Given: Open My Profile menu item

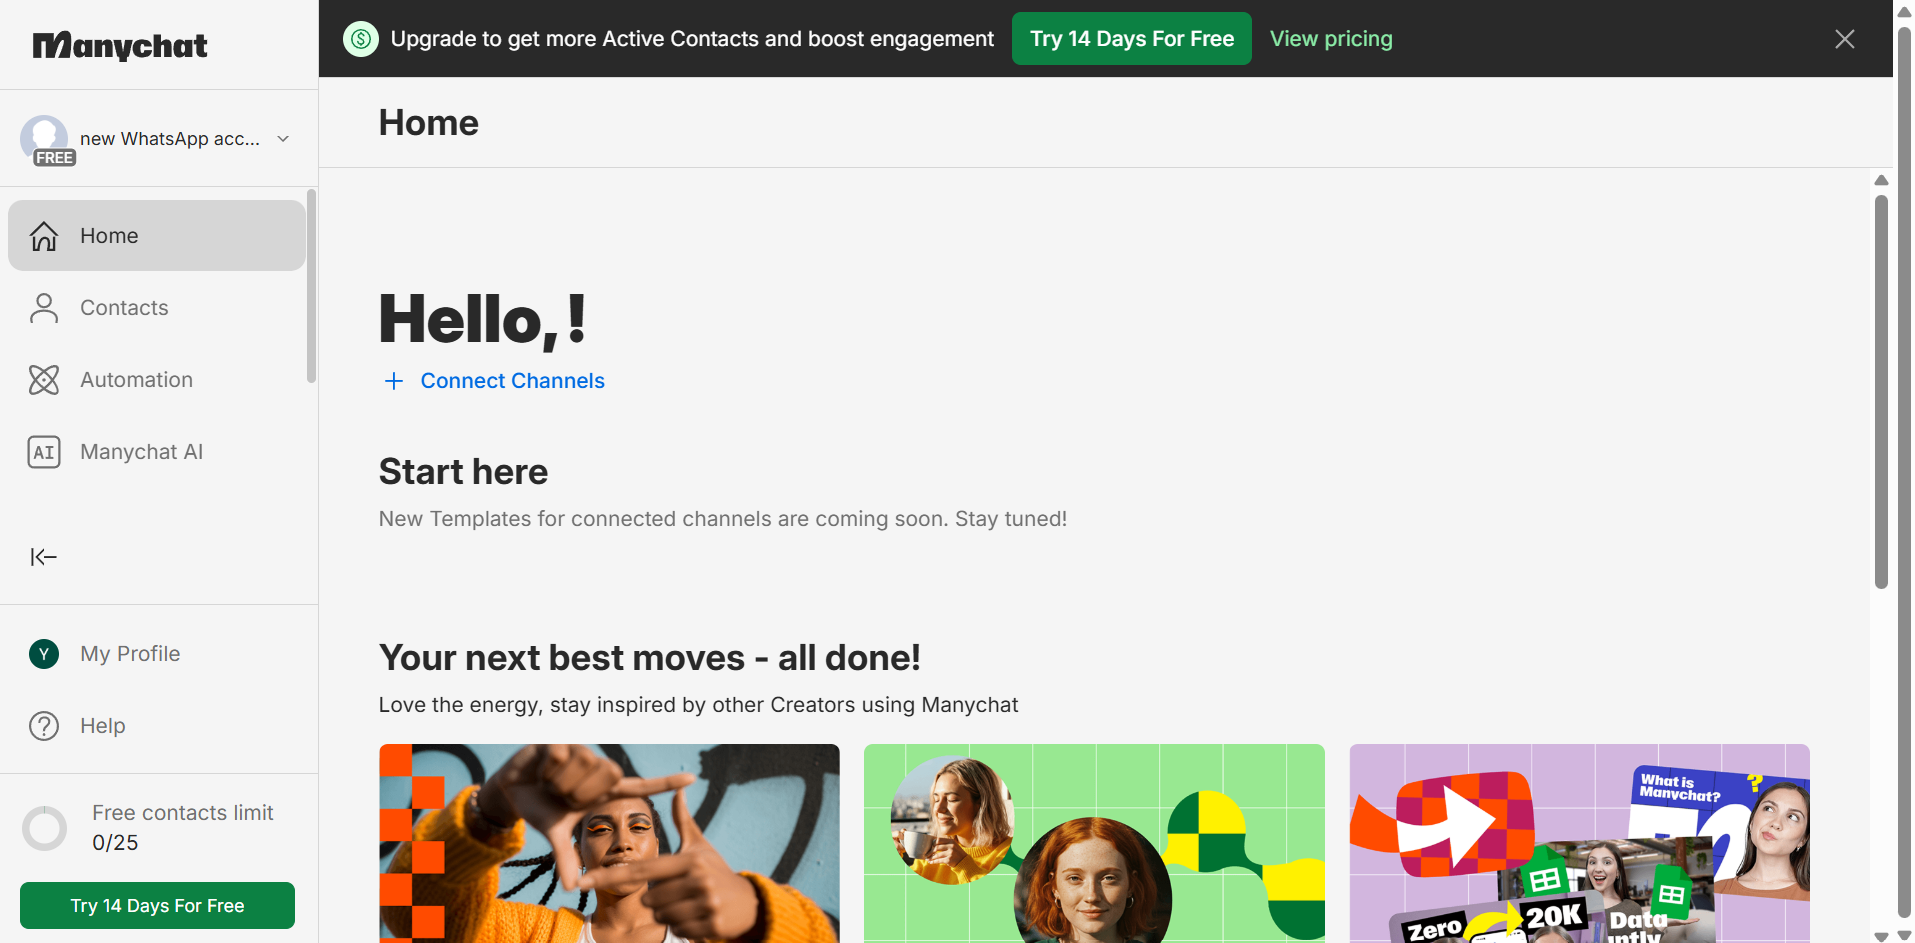Looking at the screenshot, I should (157, 654).
